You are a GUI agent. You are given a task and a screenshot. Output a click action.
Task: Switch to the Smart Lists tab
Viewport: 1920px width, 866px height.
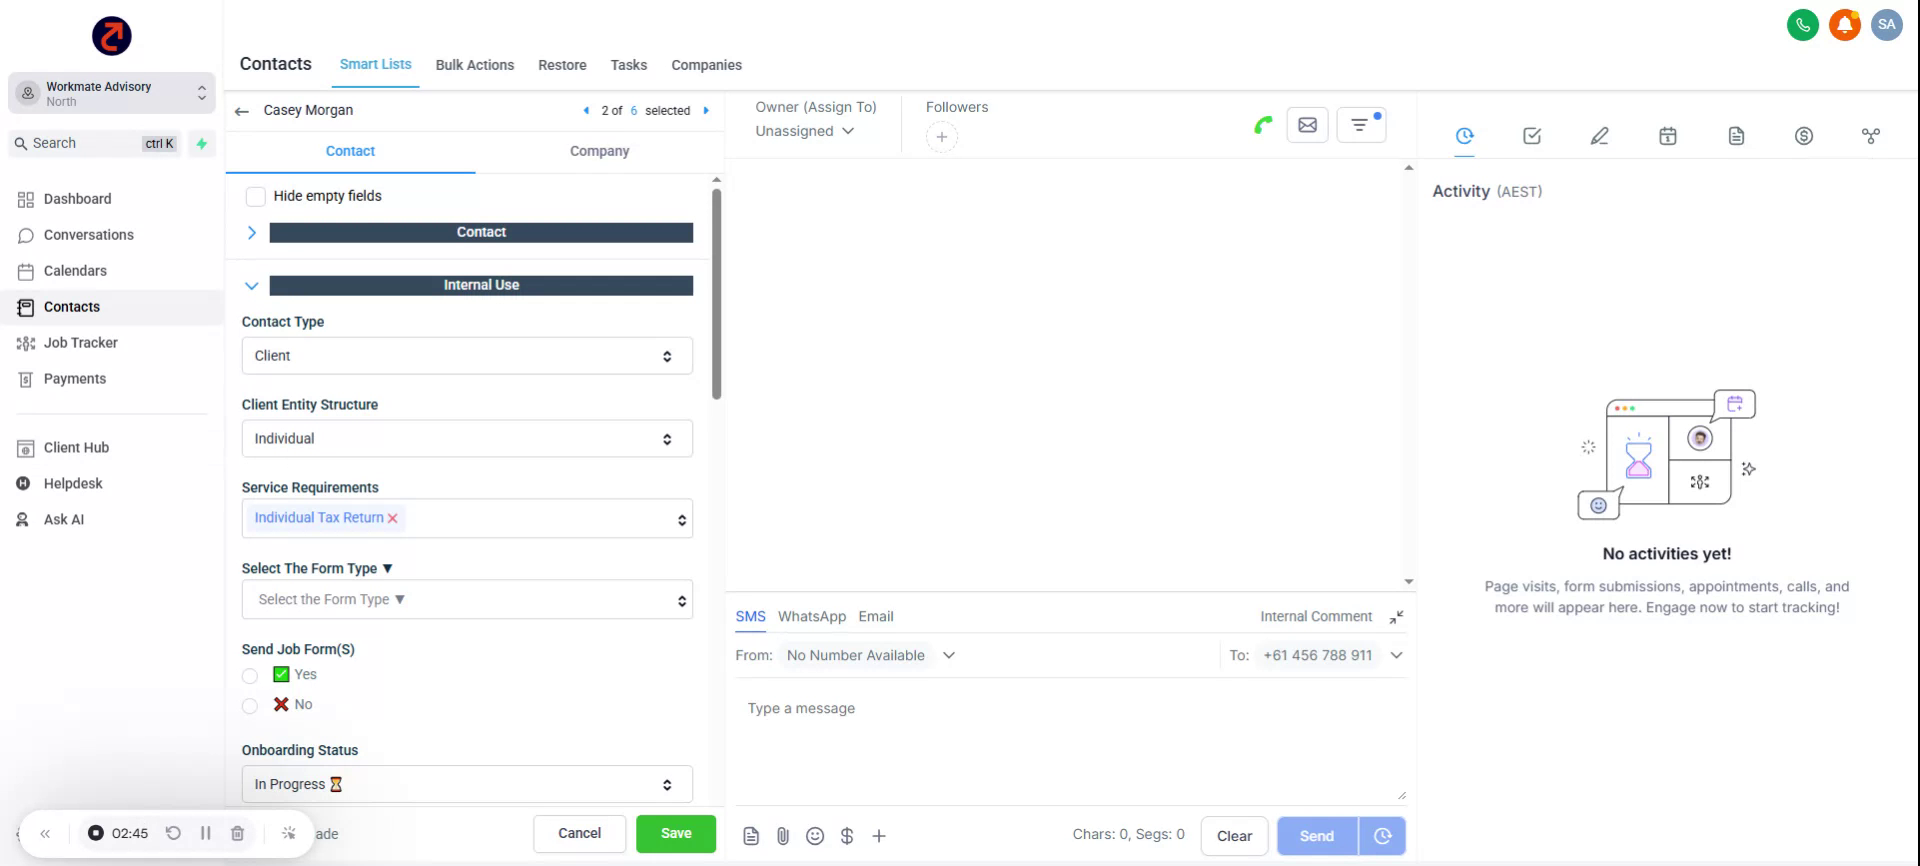click(375, 64)
